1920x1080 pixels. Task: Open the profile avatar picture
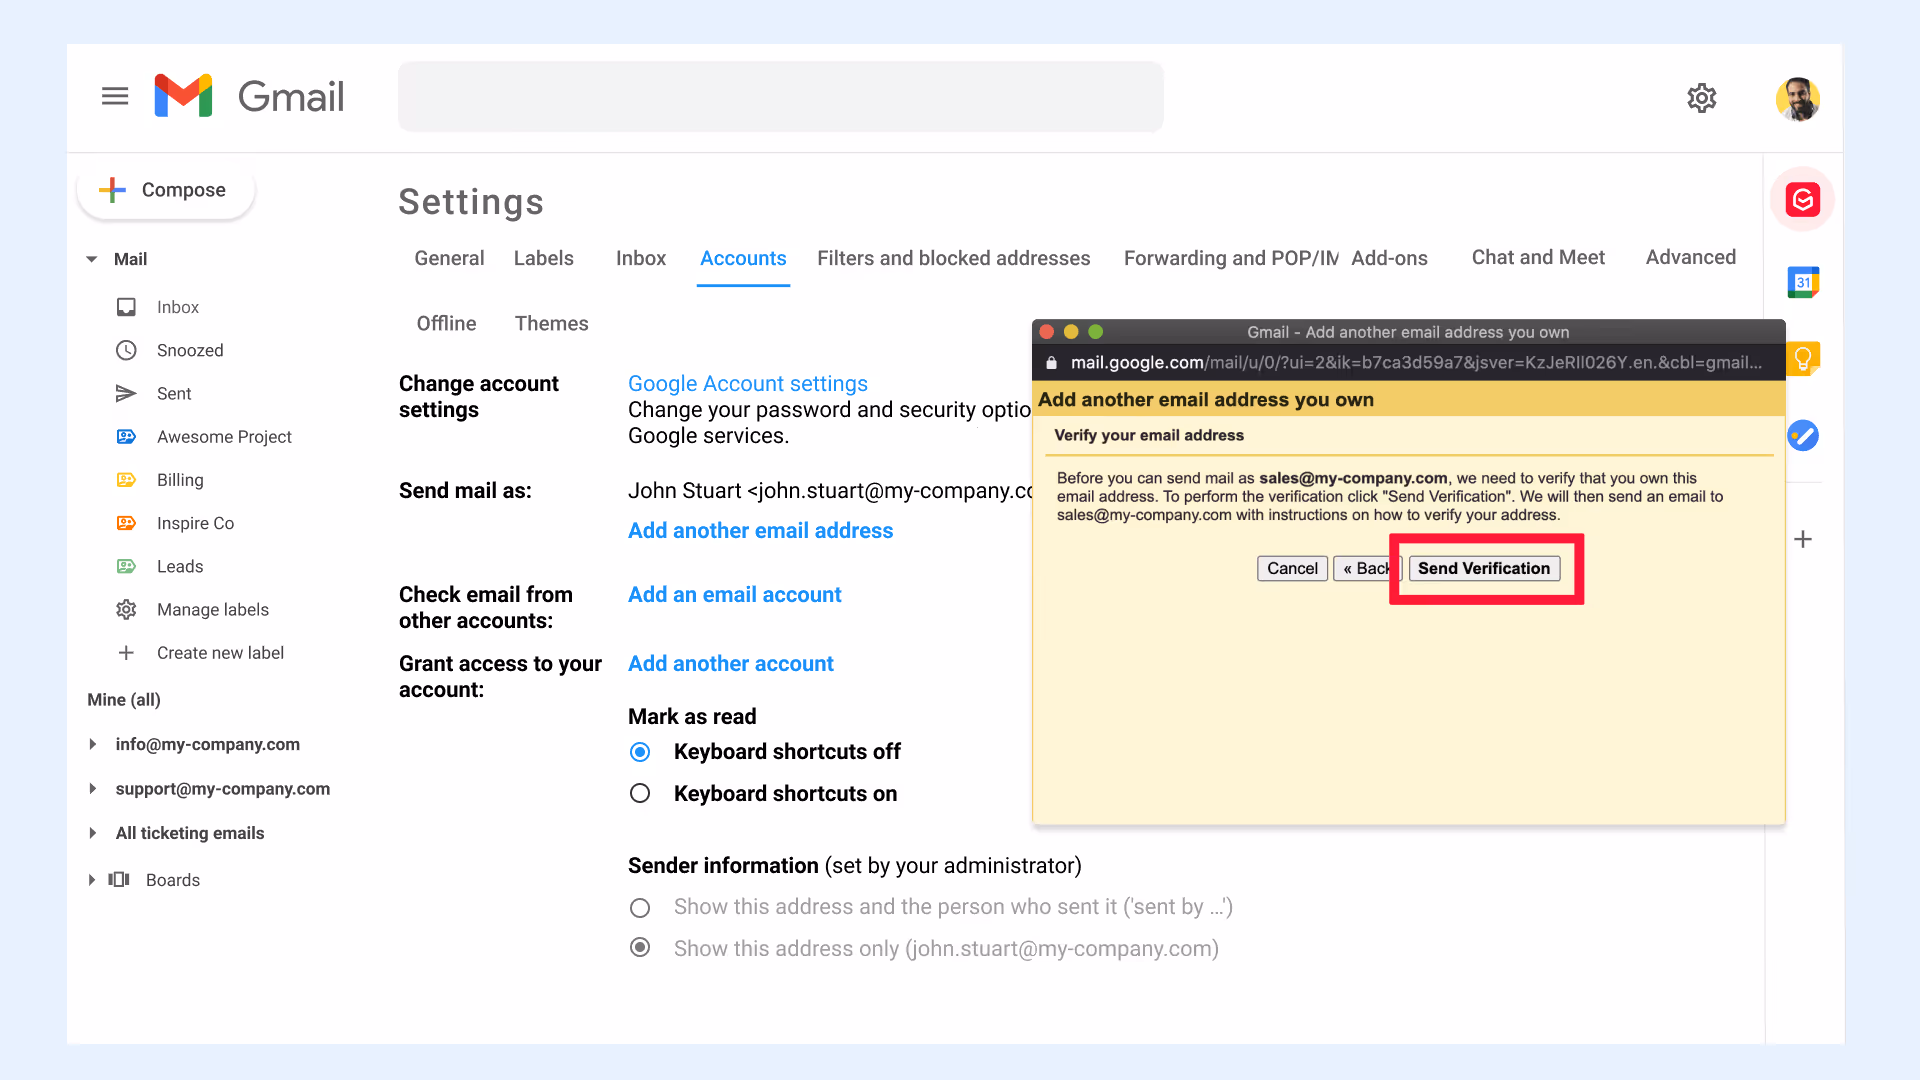click(x=1797, y=98)
